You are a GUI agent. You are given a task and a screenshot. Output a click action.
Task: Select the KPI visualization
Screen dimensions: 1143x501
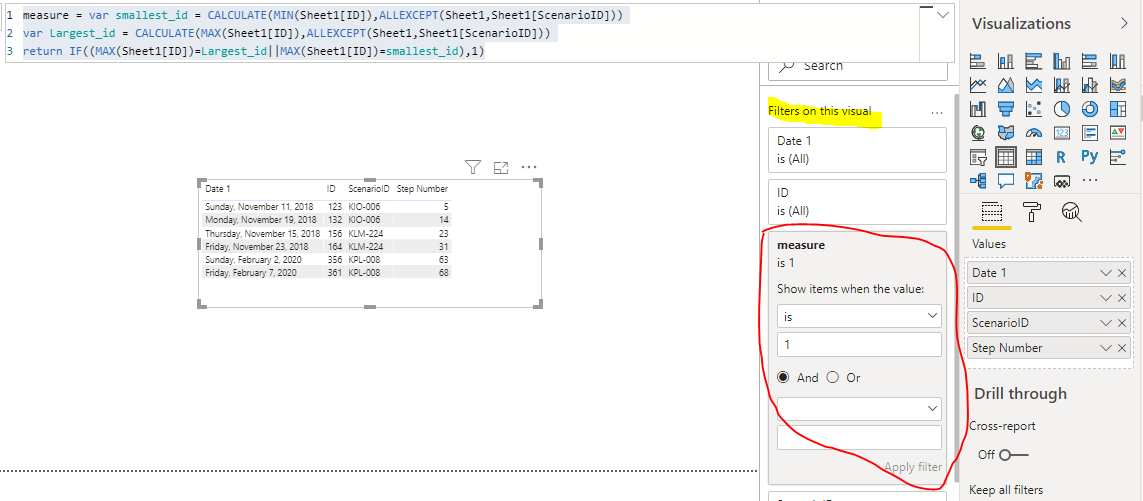[1117, 133]
